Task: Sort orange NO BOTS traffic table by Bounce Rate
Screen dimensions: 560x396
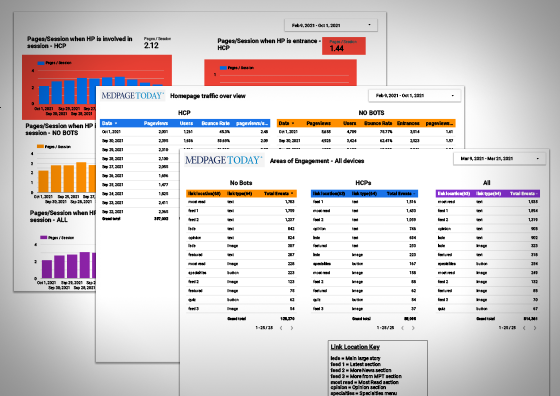Action: (378, 123)
